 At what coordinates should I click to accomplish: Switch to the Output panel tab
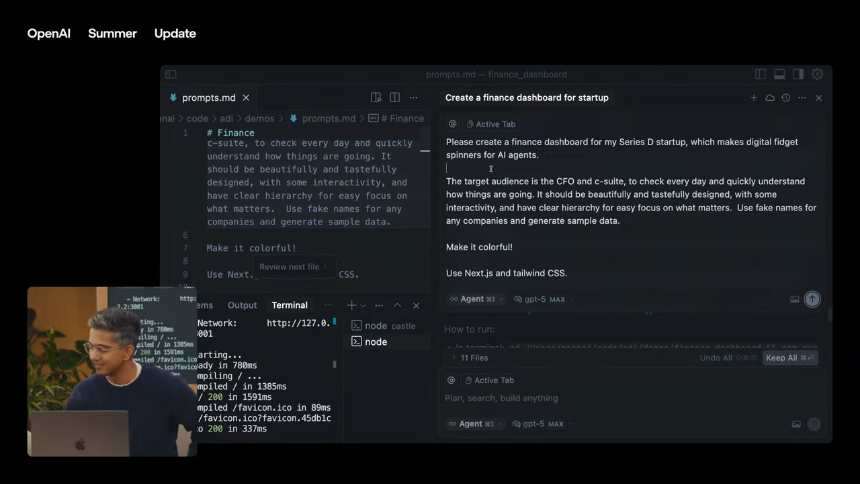click(x=242, y=305)
